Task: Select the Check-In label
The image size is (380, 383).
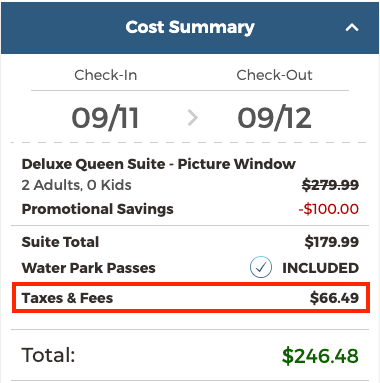Action: [106, 75]
